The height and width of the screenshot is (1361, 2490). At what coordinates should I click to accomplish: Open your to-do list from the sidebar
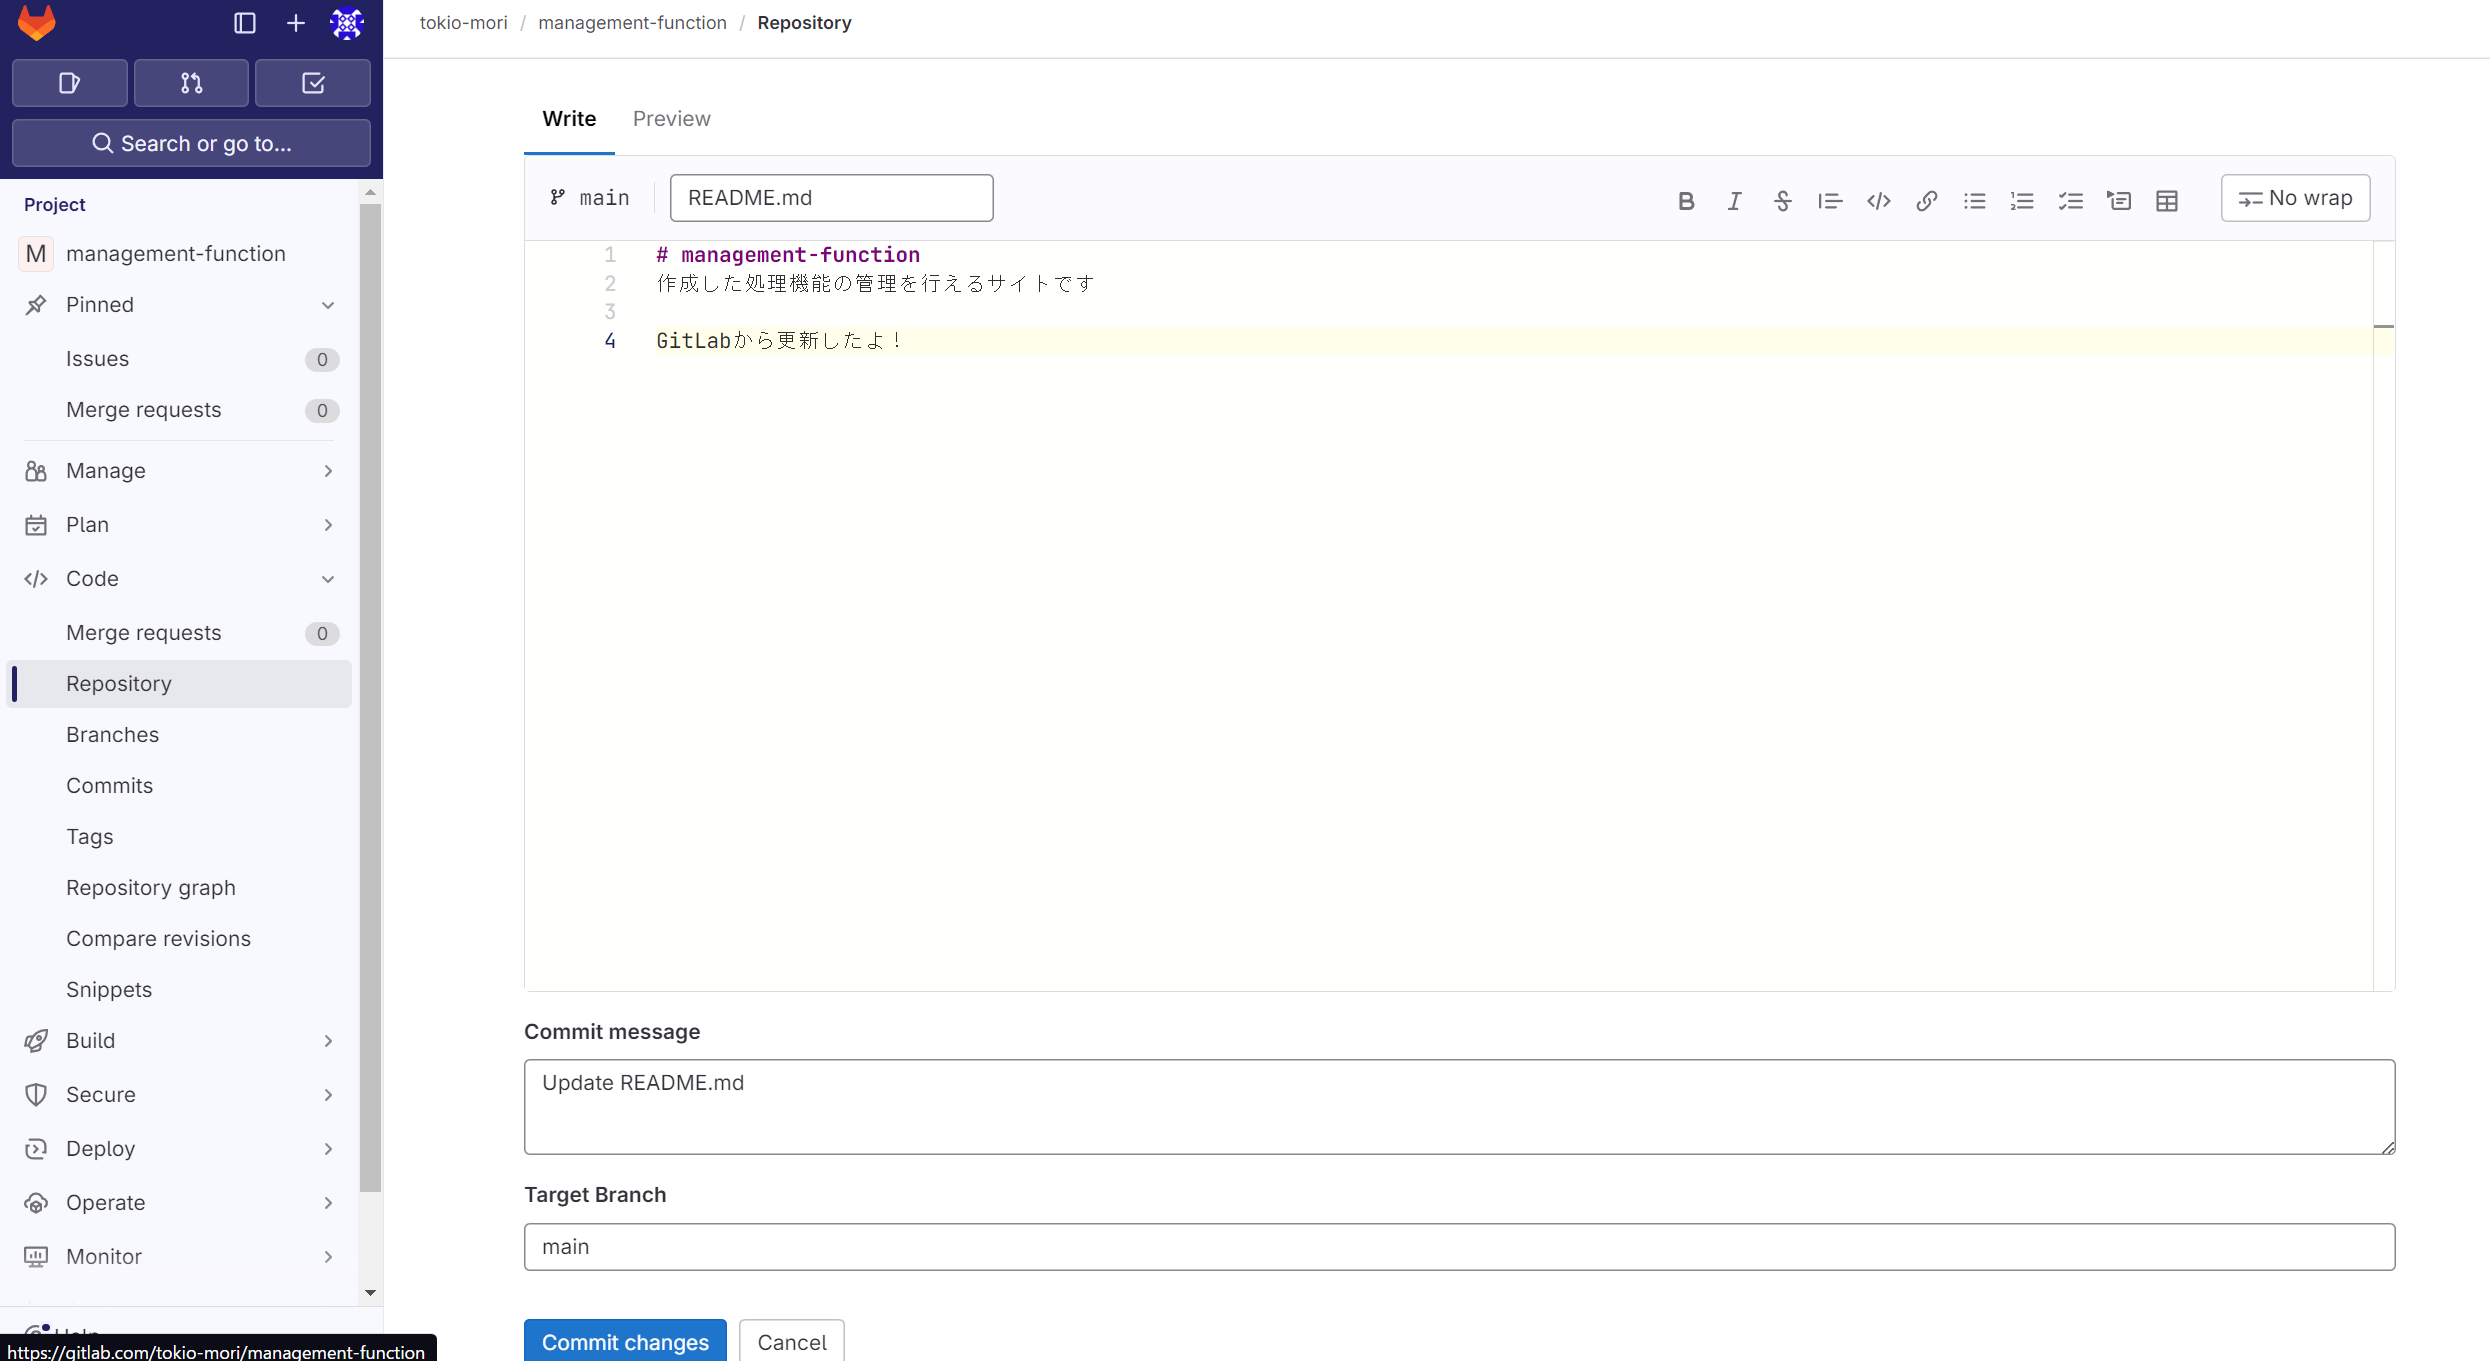[x=312, y=83]
